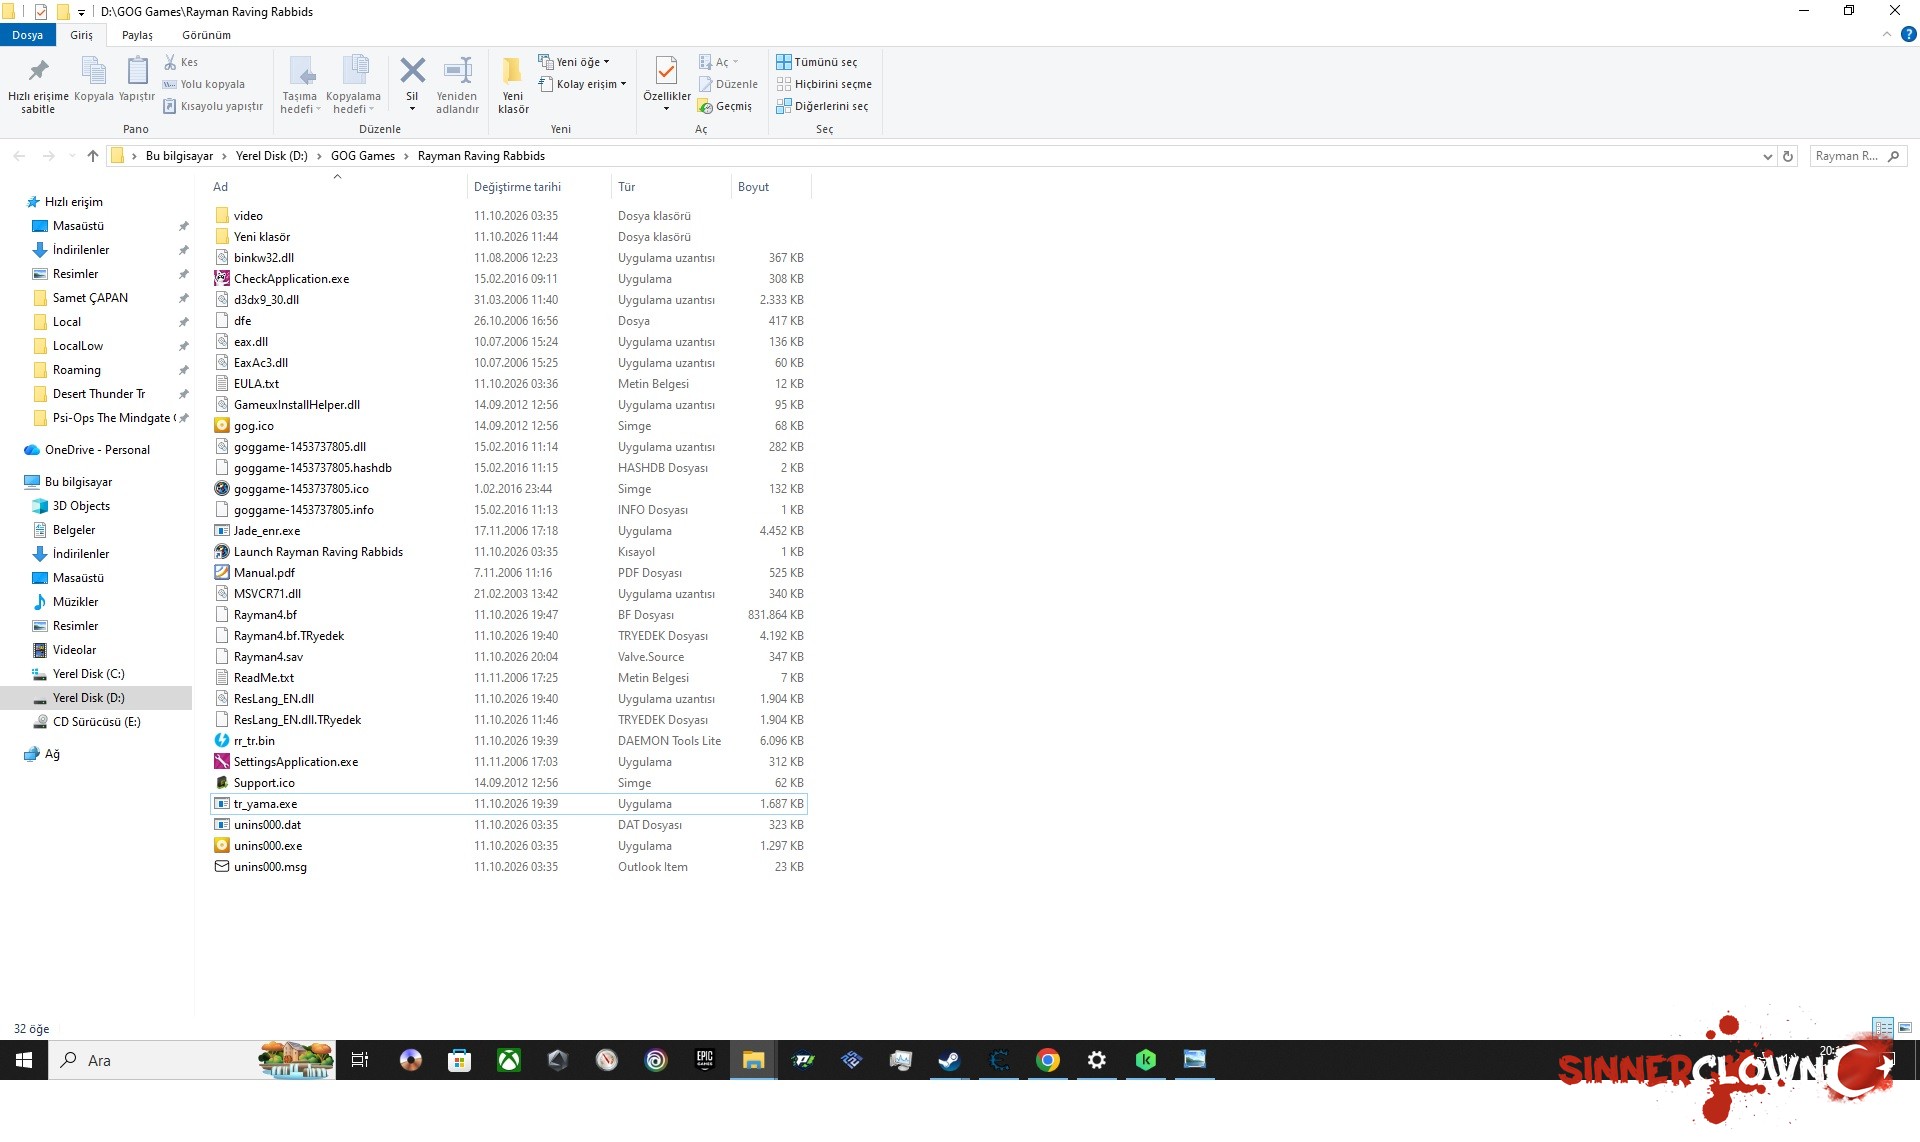This screenshot has width=1920, height=1142.
Task: Click the Hiçbirini seçme option
Action: 824,84
